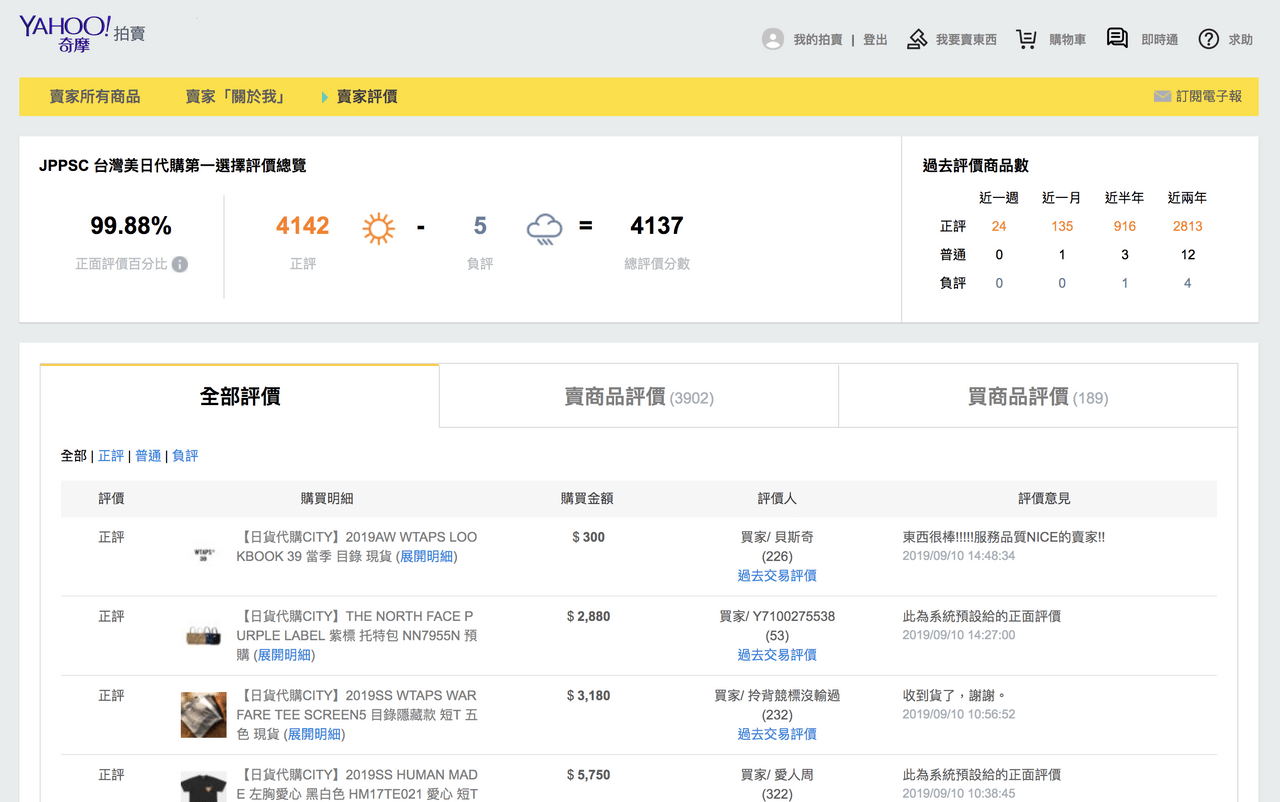
Task: Click the 近半年 positive count 916
Action: tap(1125, 226)
